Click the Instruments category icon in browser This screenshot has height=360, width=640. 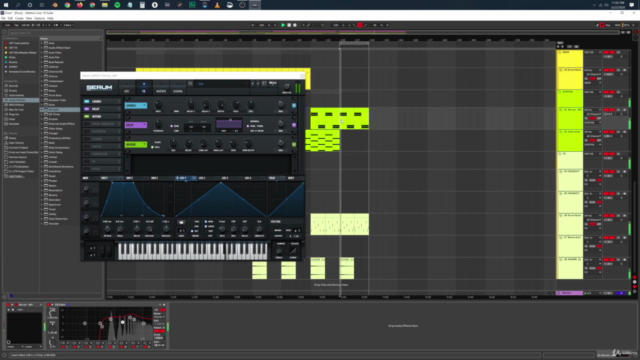click(x=6, y=95)
